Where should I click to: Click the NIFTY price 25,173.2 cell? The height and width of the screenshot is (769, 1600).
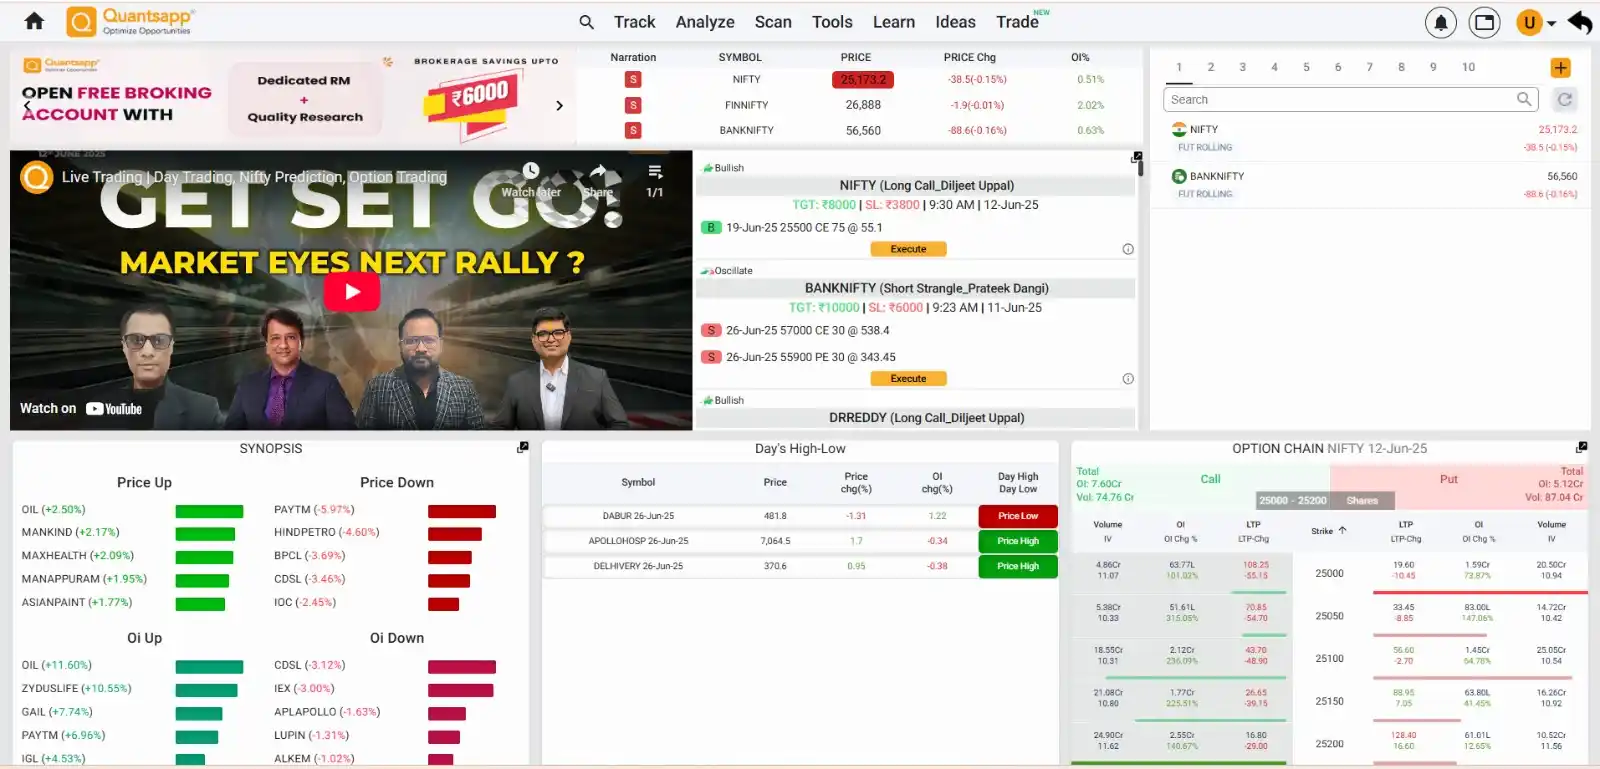pos(863,80)
